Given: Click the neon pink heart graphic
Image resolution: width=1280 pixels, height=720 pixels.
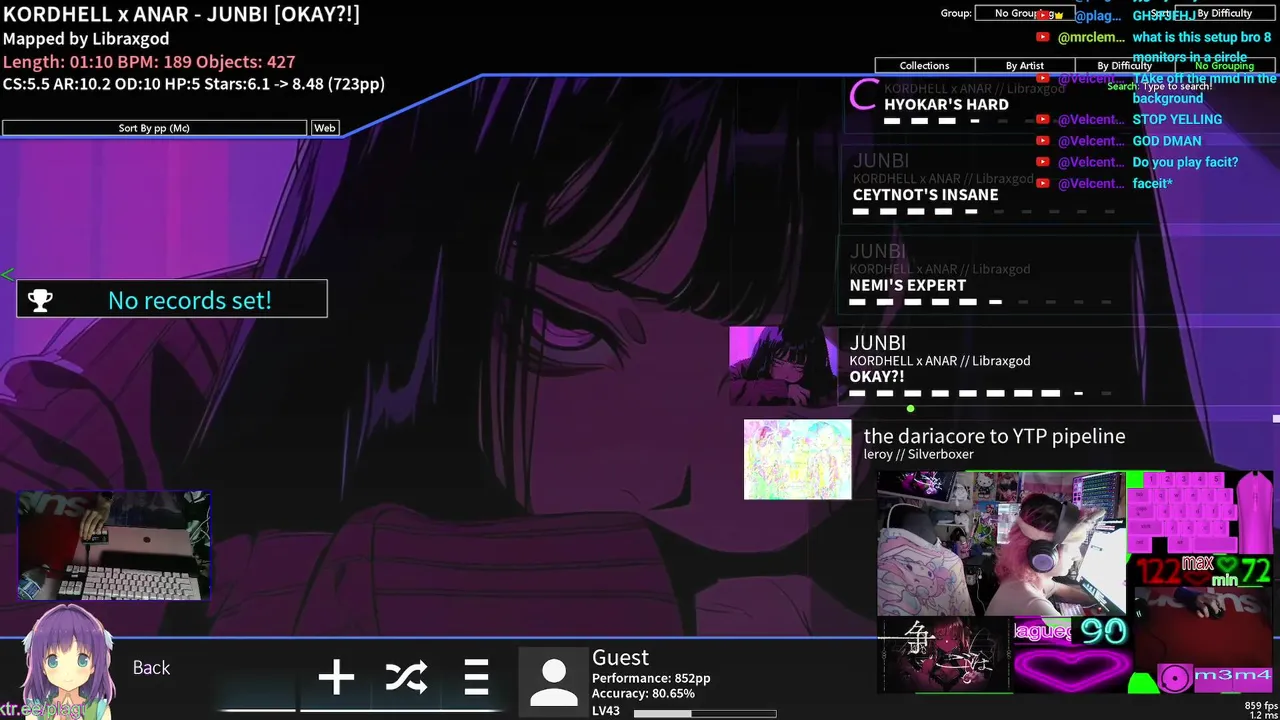Looking at the screenshot, I should coord(1071,669).
